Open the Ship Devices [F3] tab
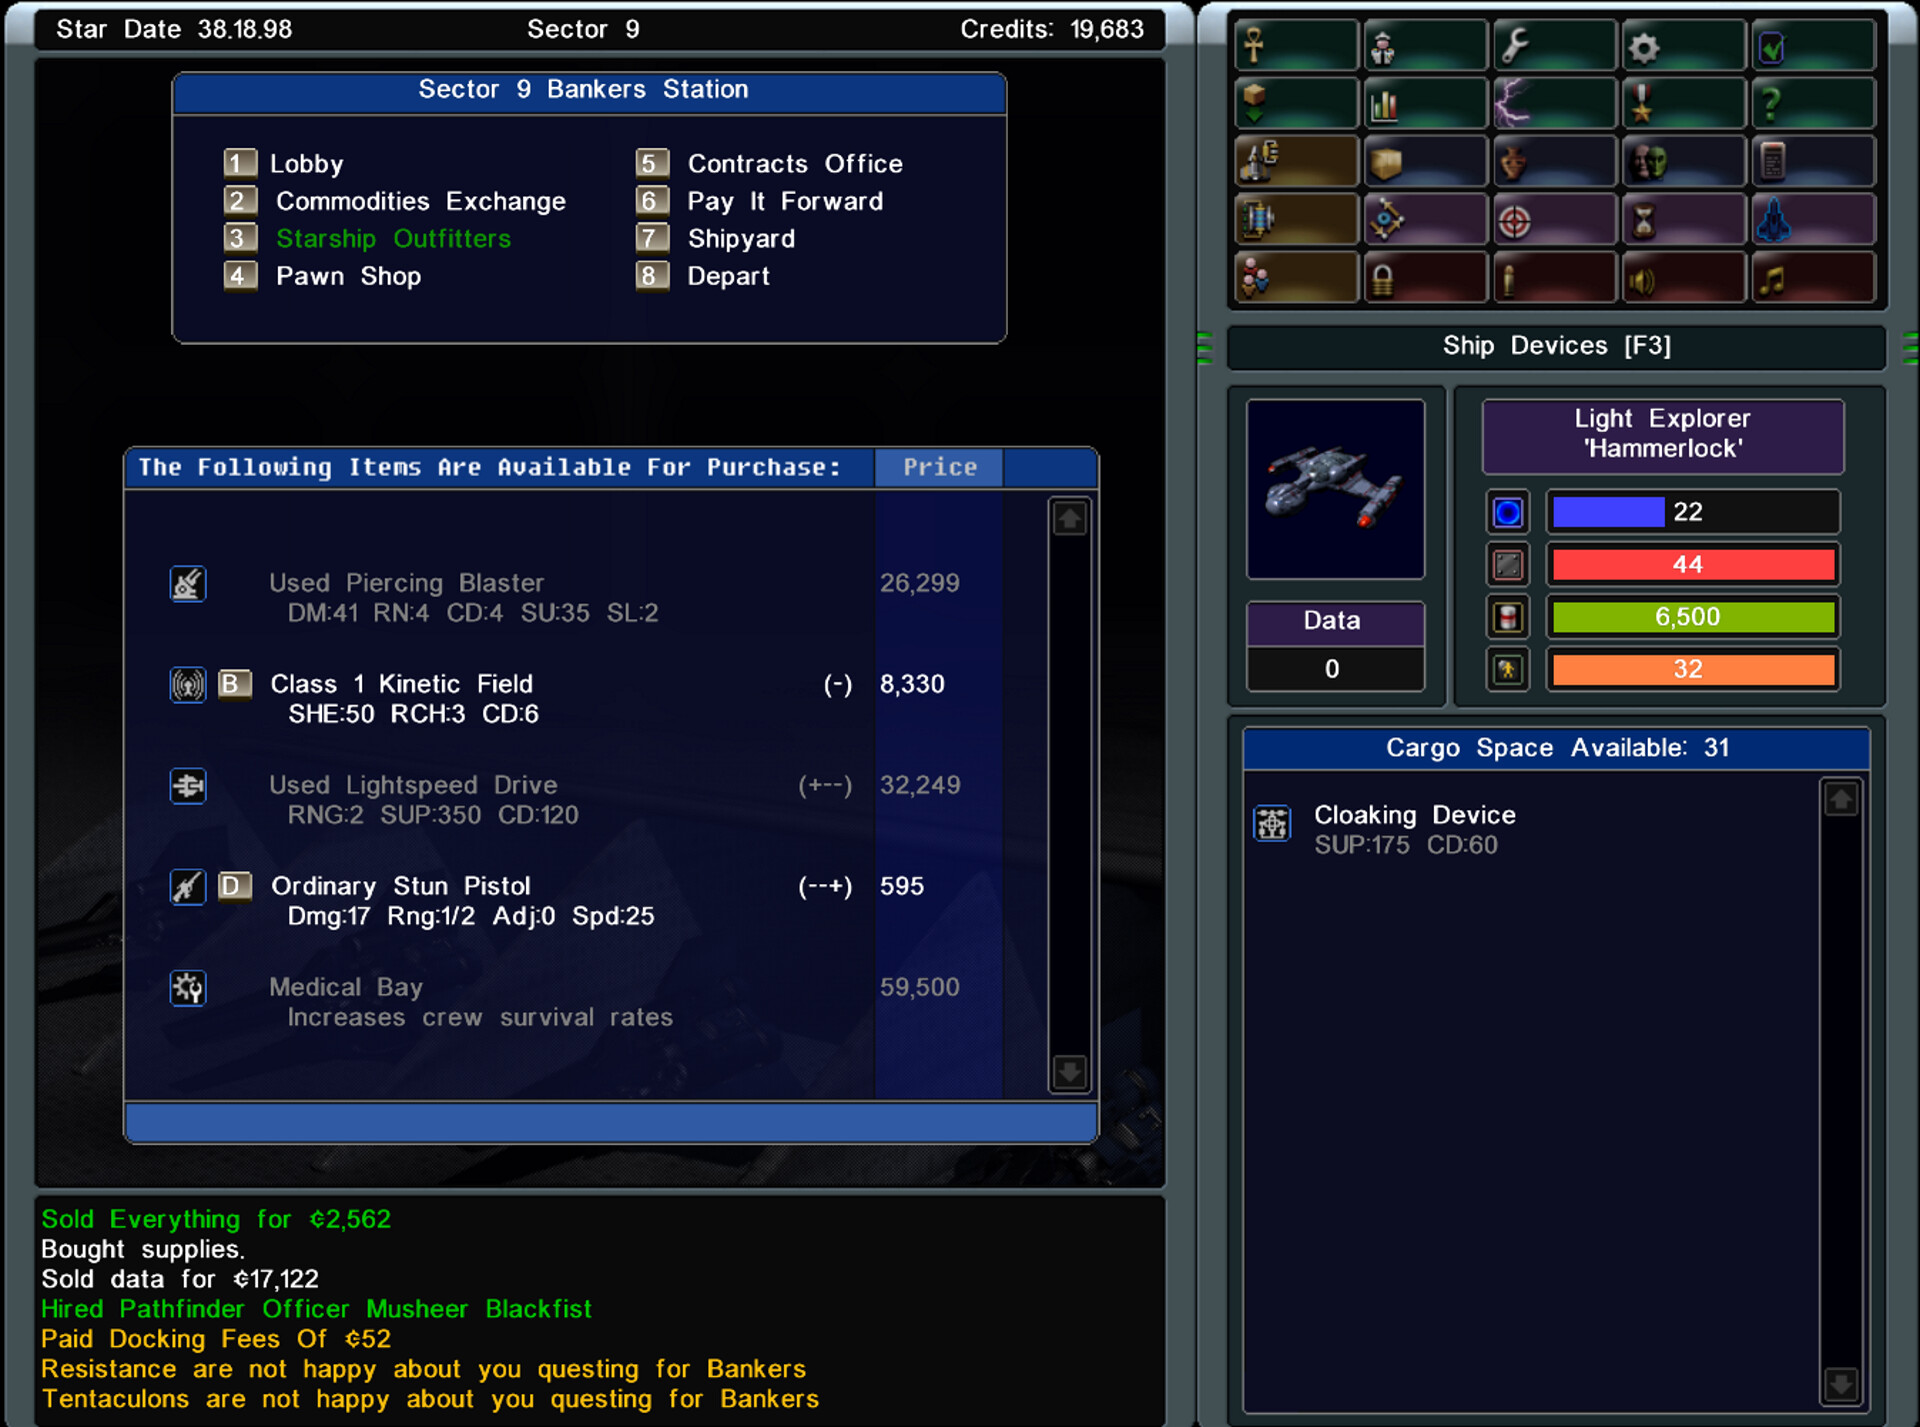 point(1553,346)
